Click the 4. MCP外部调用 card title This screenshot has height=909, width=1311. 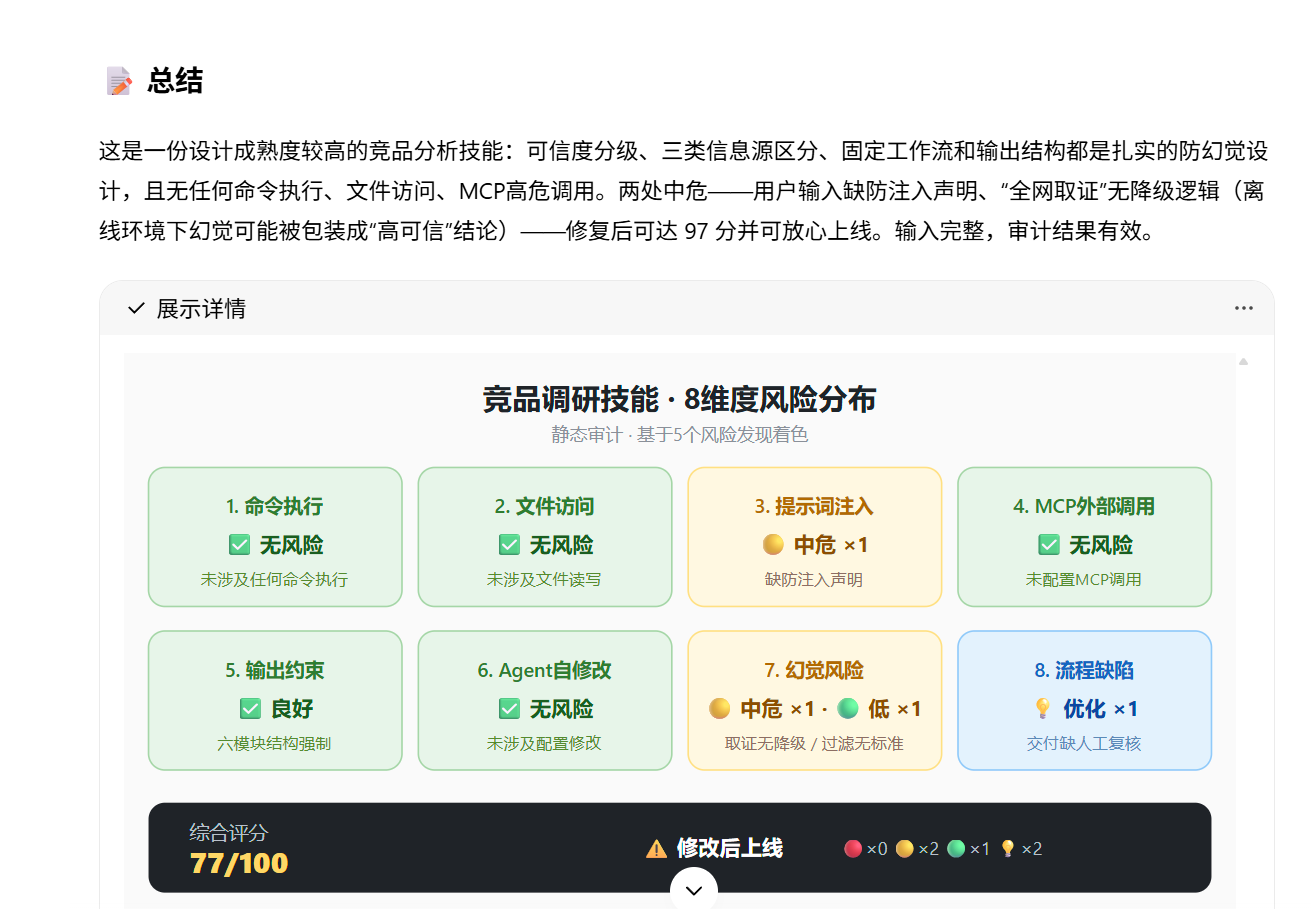(x=1084, y=506)
